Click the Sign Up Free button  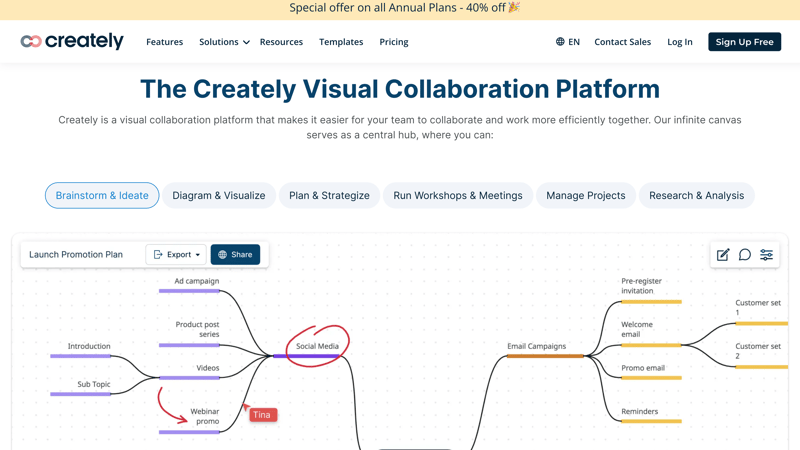[744, 42]
